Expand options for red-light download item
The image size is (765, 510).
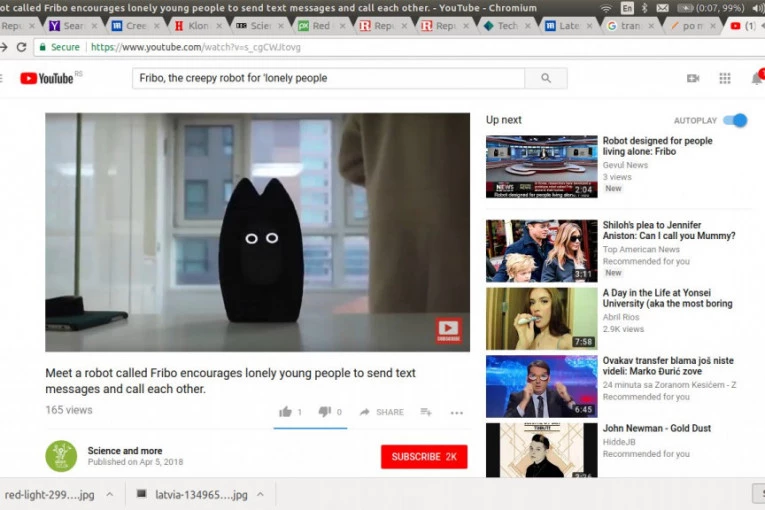tap(109, 494)
